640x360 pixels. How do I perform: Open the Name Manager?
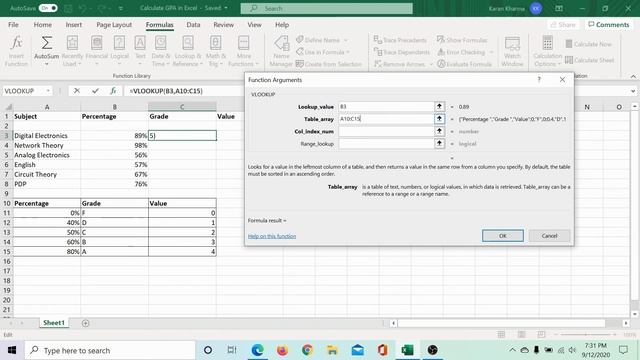click(281, 51)
